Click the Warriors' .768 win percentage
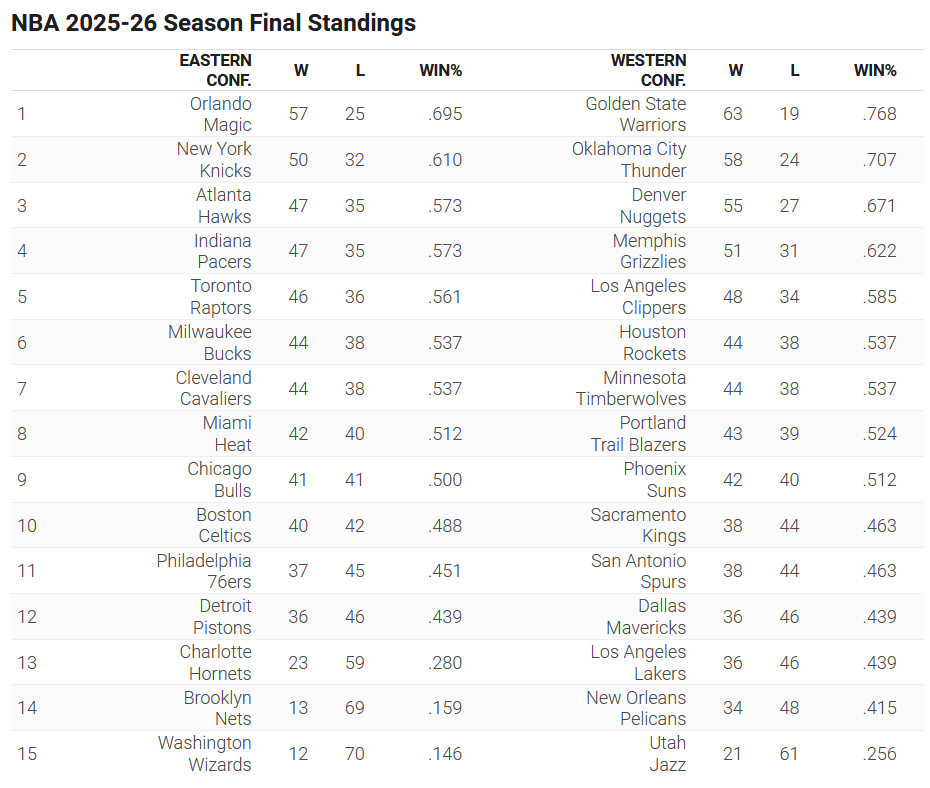This screenshot has height=788, width=930. 879,114
